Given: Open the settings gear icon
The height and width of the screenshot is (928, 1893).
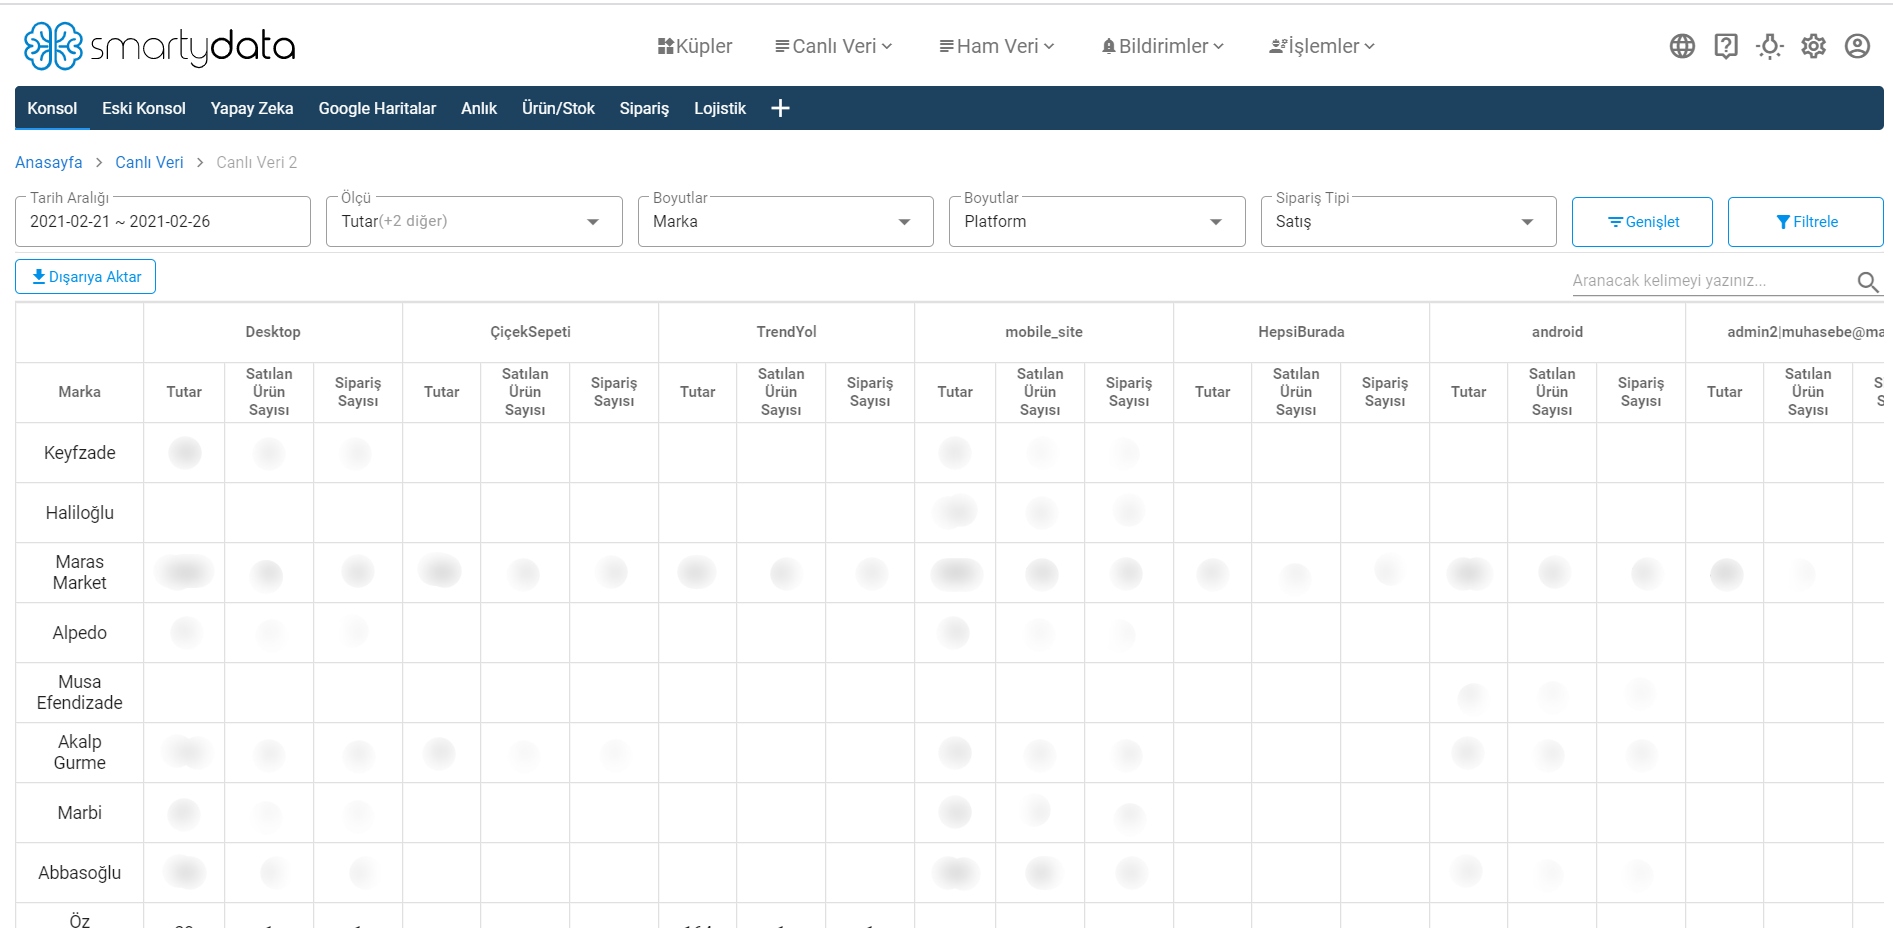Looking at the screenshot, I should click(x=1814, y=46).
